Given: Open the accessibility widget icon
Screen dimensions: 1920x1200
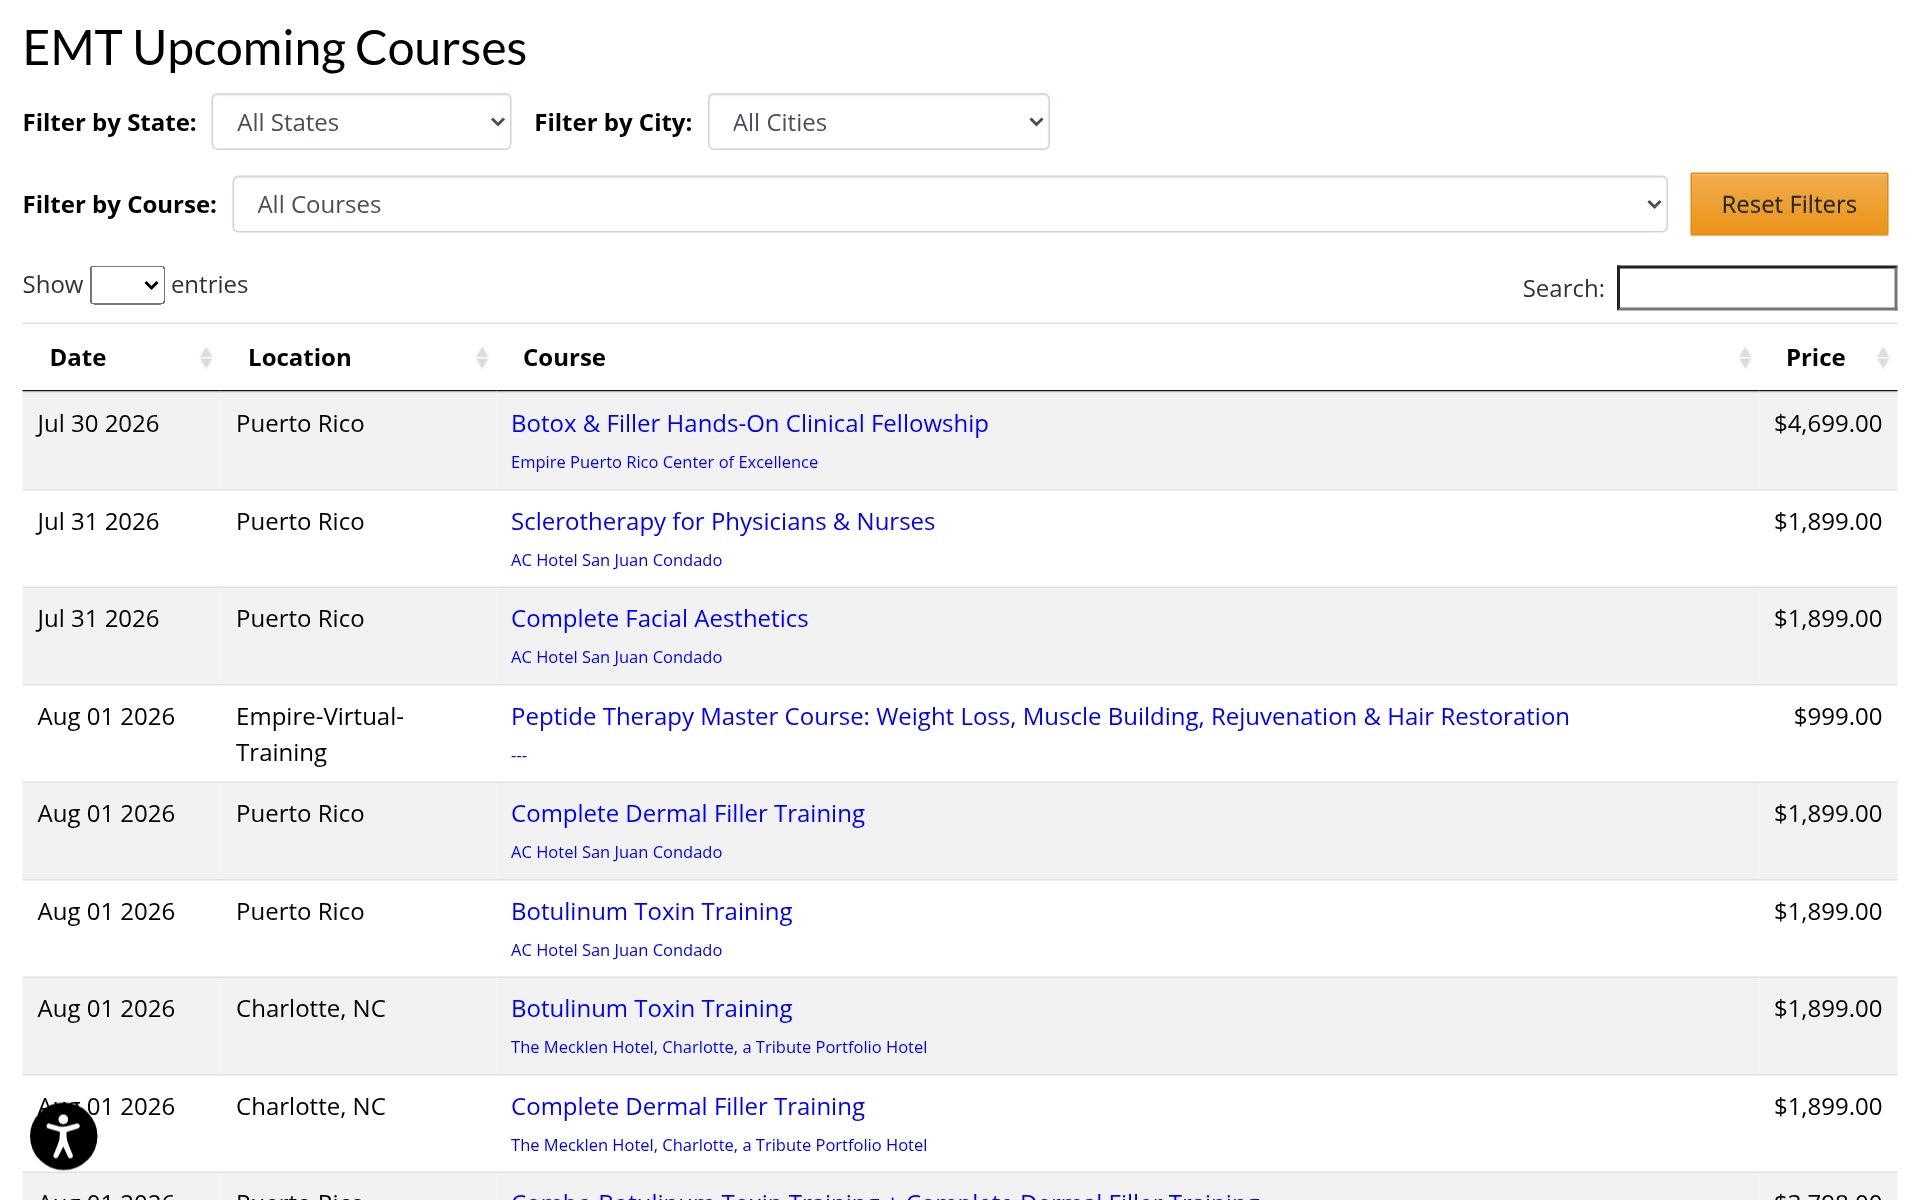Looking at the screenshot, I should click(x=63, y=1136).
